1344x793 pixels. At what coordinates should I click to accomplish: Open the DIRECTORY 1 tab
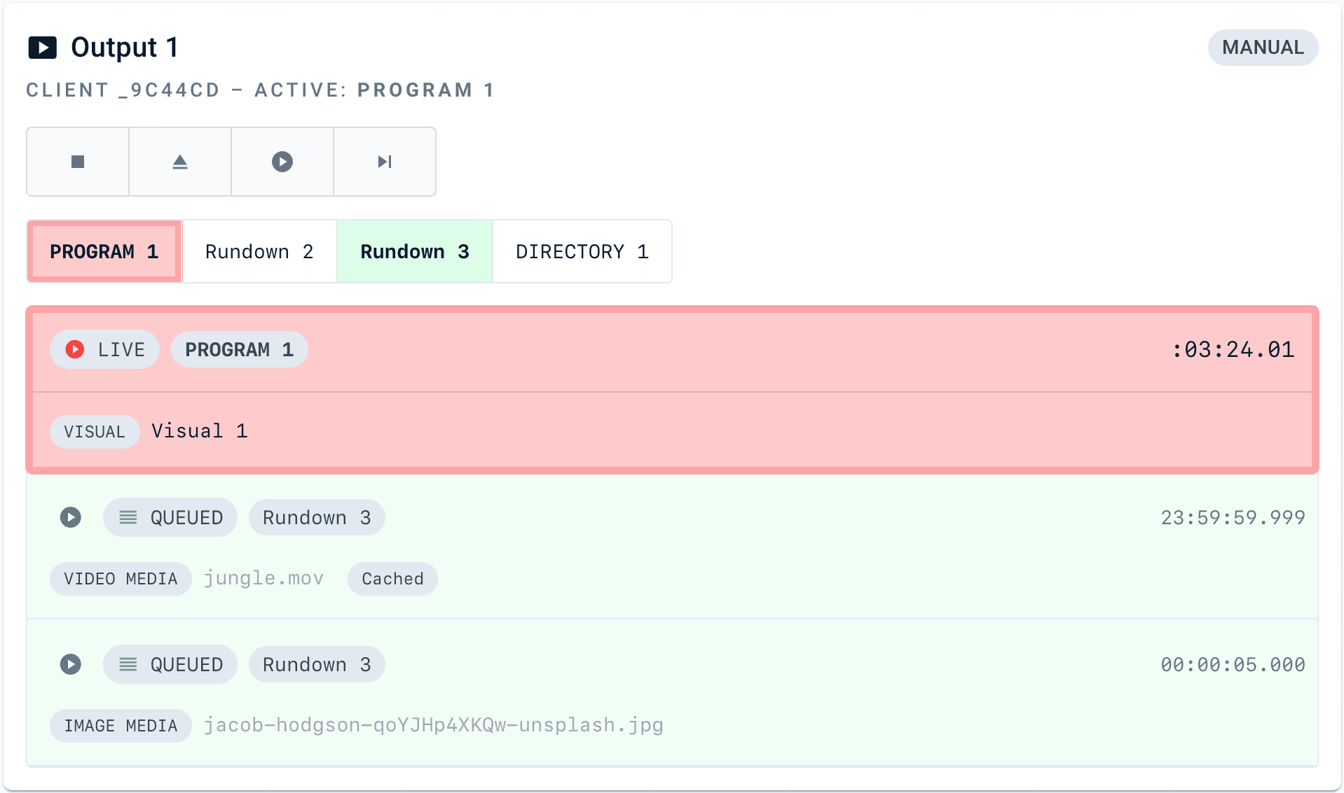tap(582, 251)
